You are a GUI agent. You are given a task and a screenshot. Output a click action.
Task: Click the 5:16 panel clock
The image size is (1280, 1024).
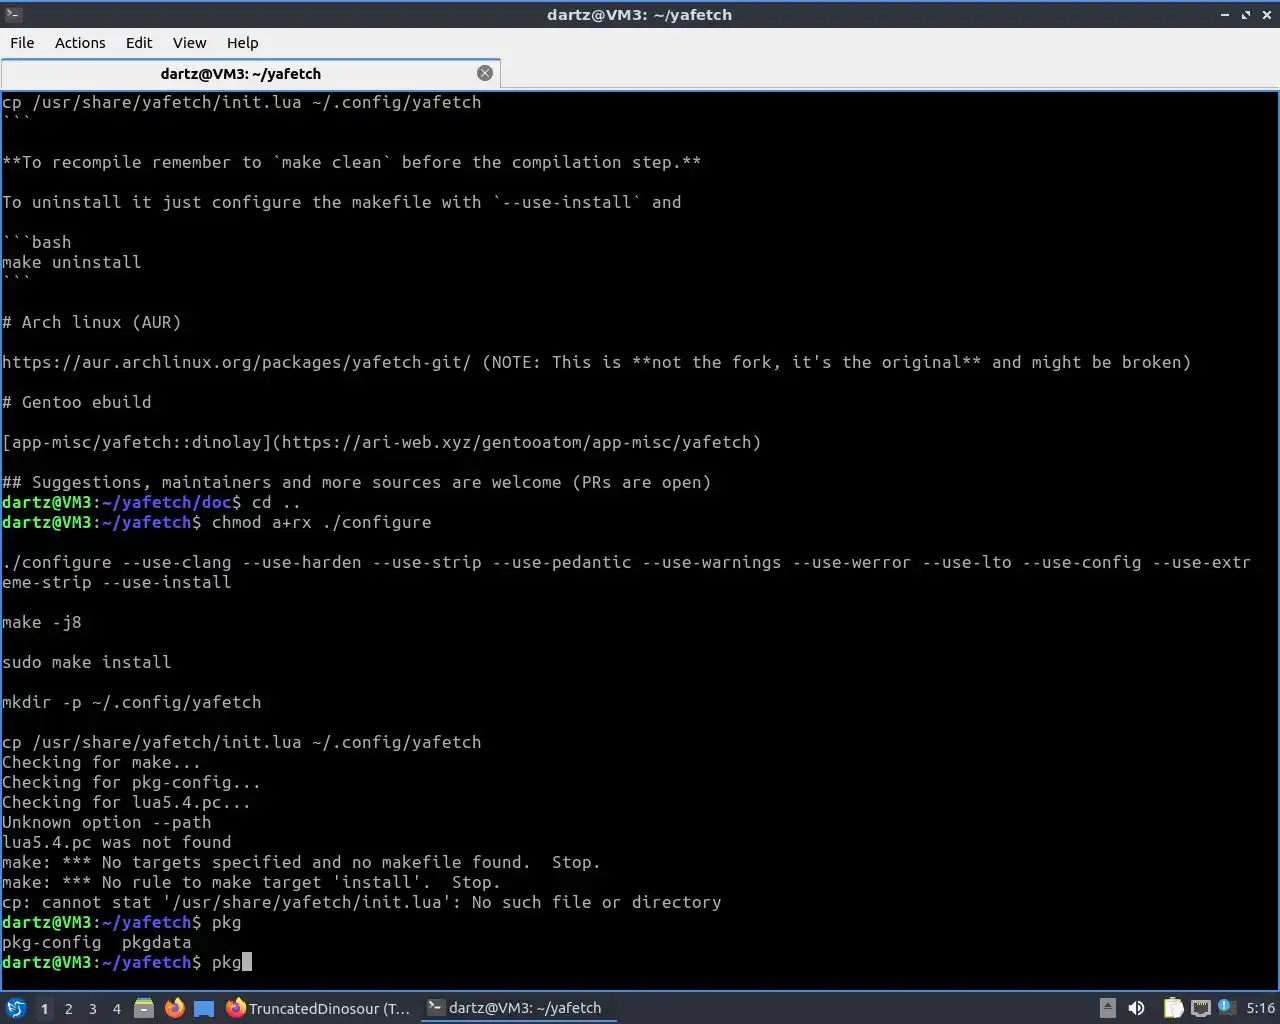coord(1261,1008)
